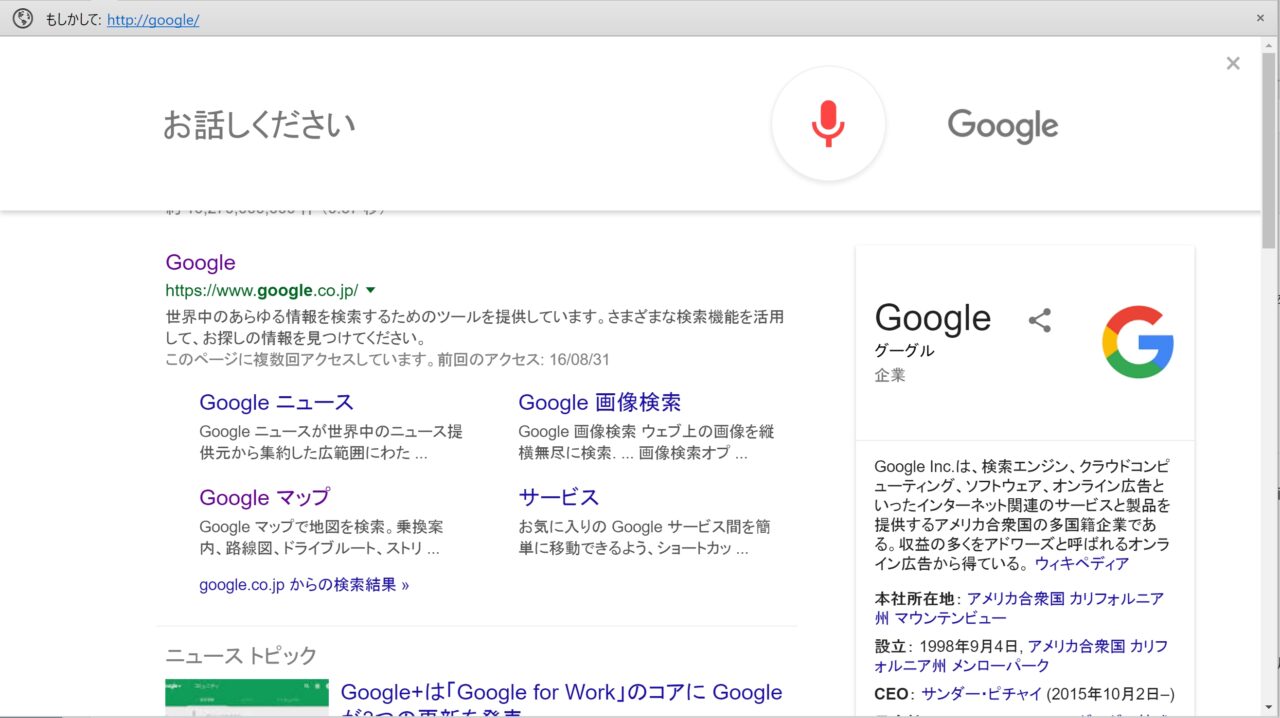The image size is (1280, 718).
Task: Click the Google for Work news headline
Action: point(561,693)
